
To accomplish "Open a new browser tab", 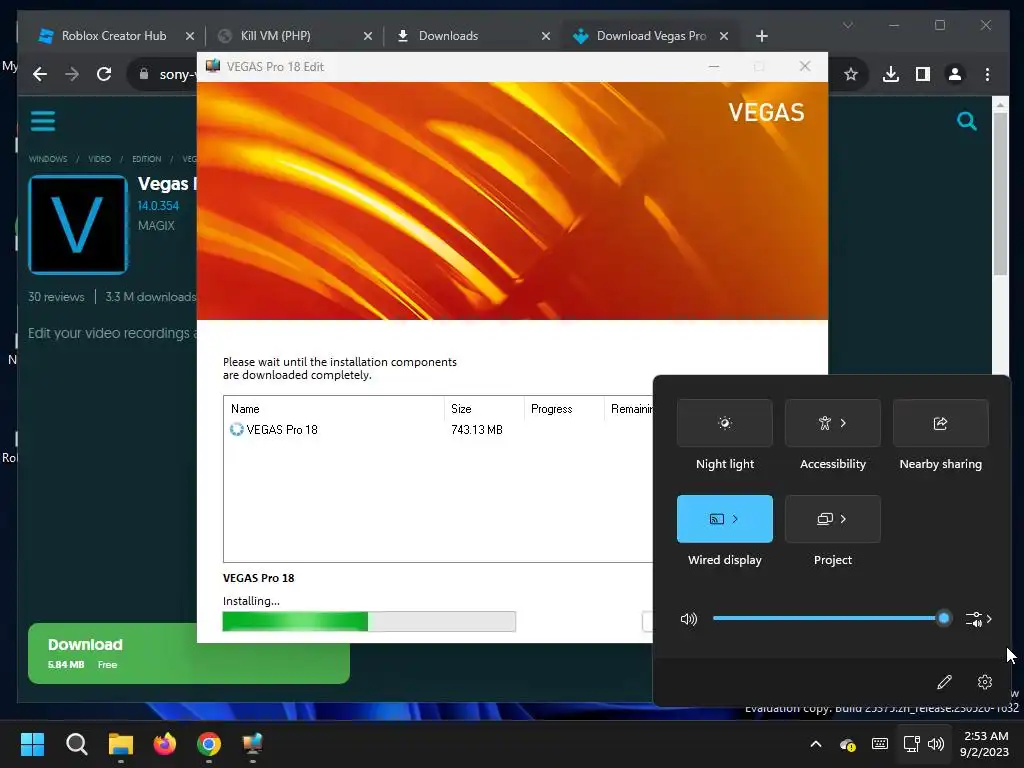I will (761, 36).
